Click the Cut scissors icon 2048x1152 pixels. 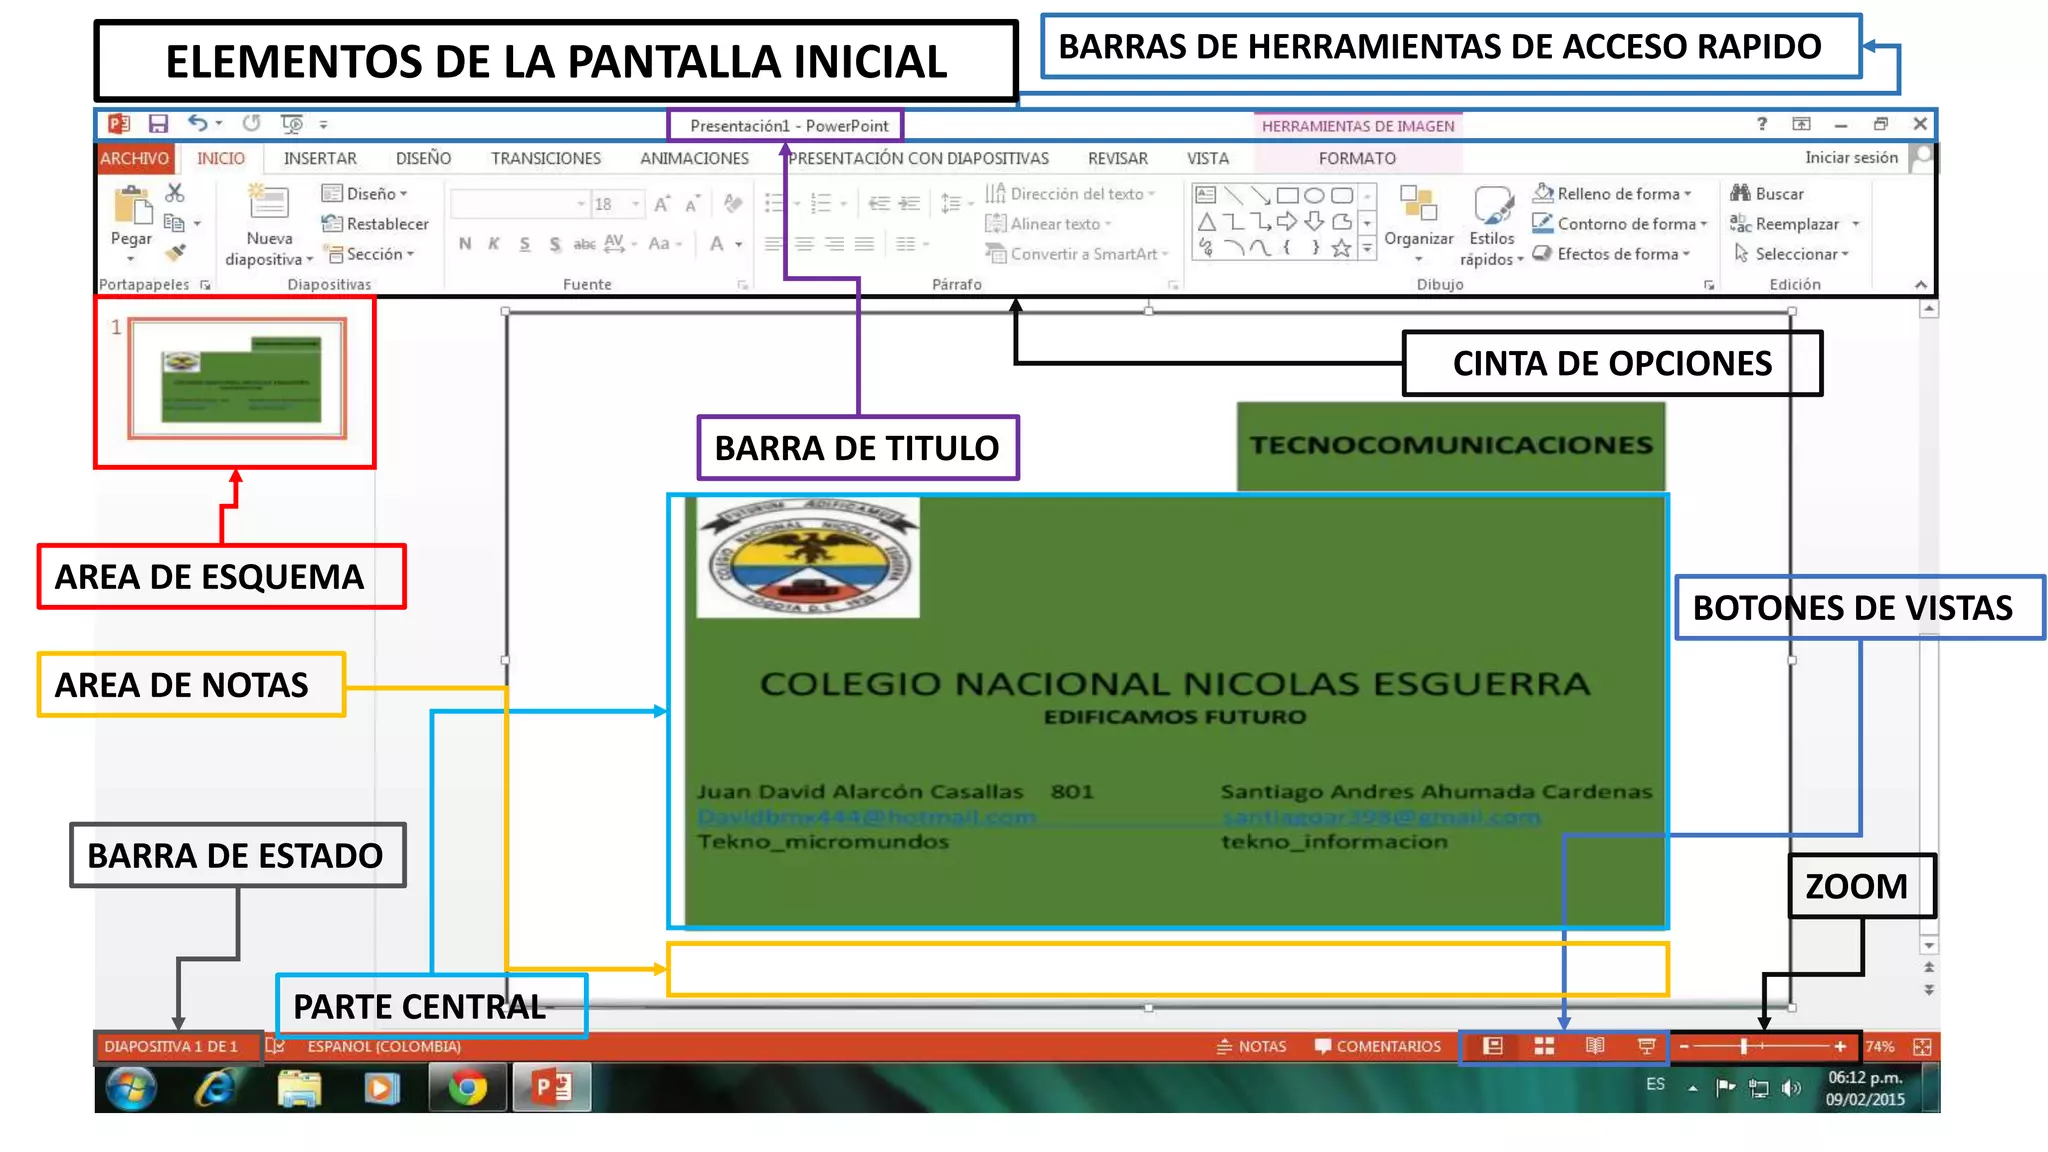pos(175,193)
